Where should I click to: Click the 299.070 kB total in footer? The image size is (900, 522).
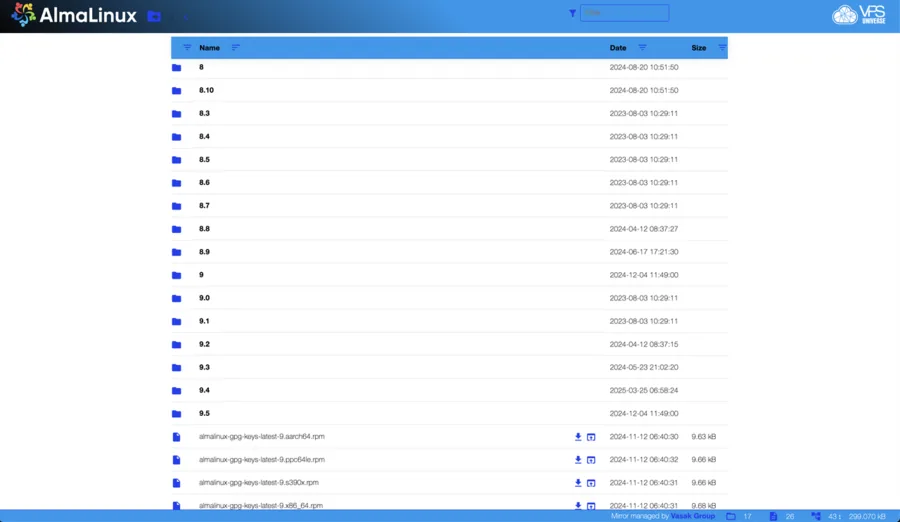tap(867, 516)
